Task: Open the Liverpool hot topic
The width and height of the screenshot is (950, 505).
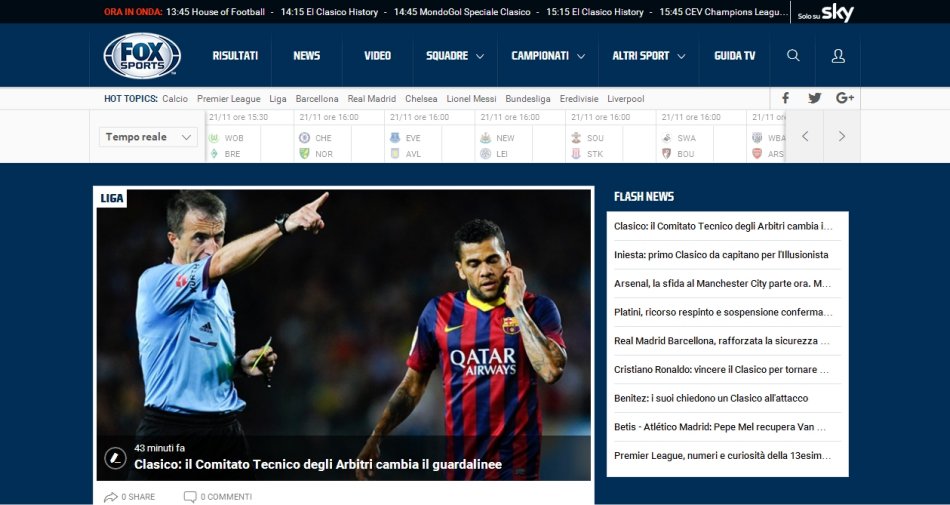Action: pos(626,99)
